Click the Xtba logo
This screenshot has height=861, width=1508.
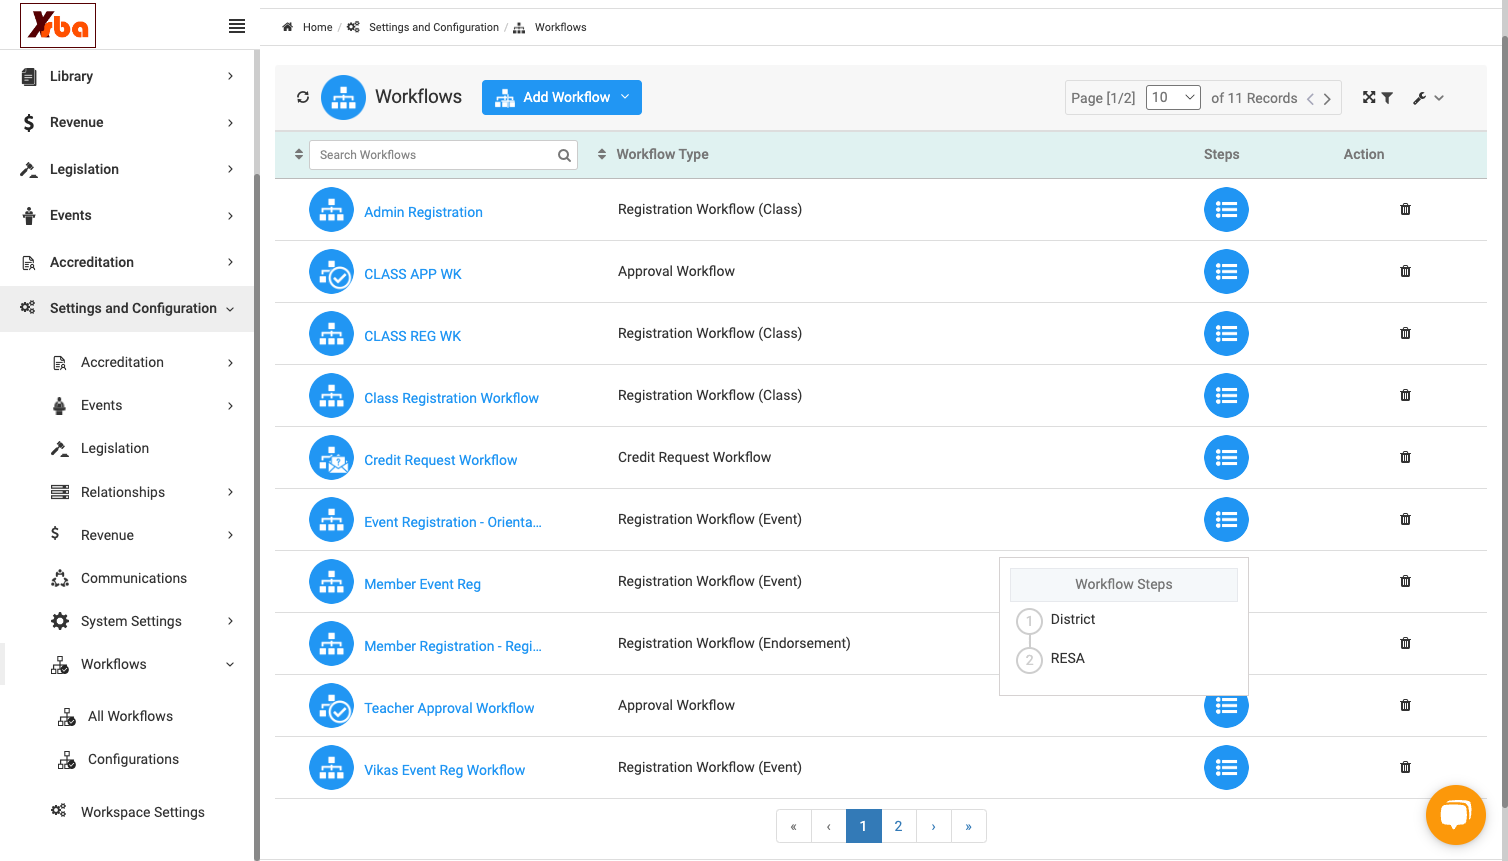58,25
